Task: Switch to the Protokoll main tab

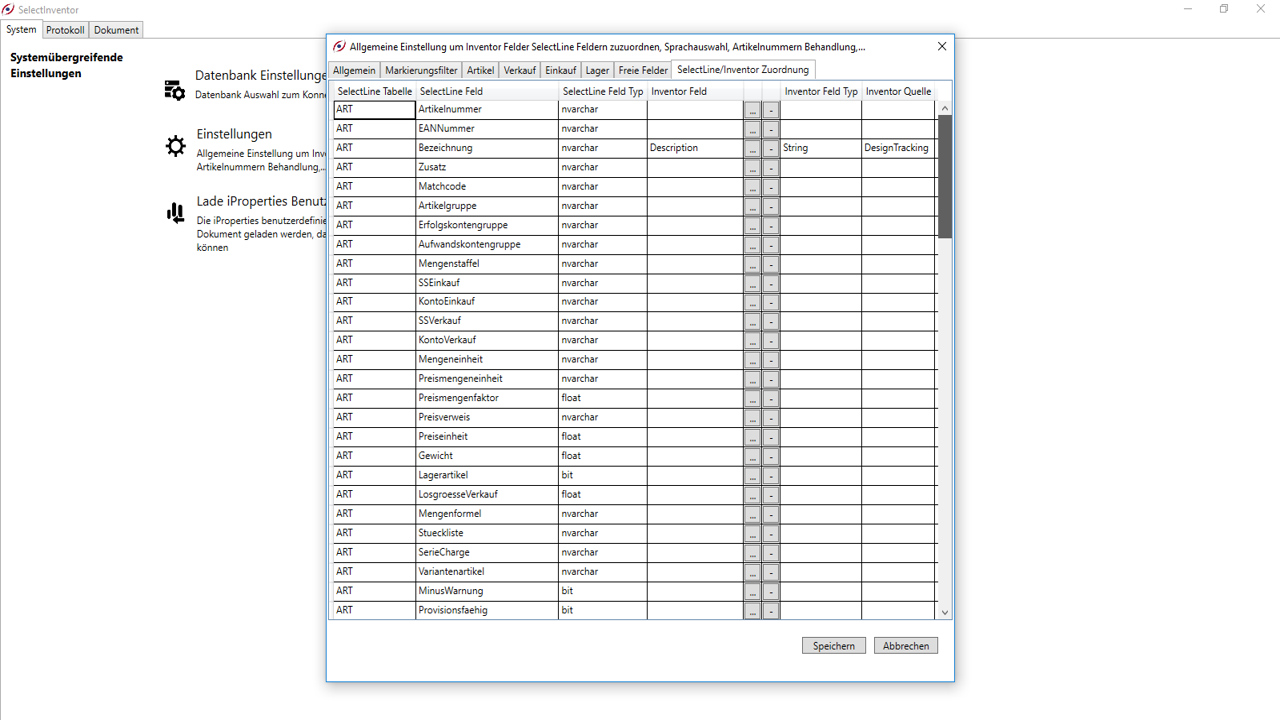Action: click(65, 30)
